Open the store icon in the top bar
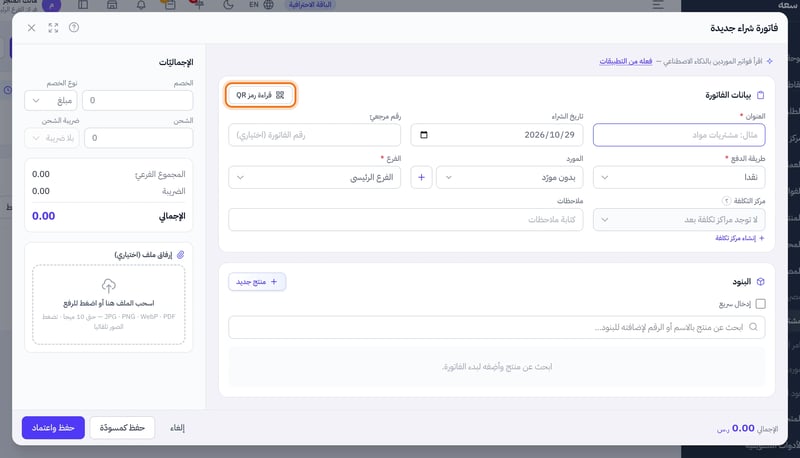This screenshot has width=800, height=458. click(x=112, y=5)
